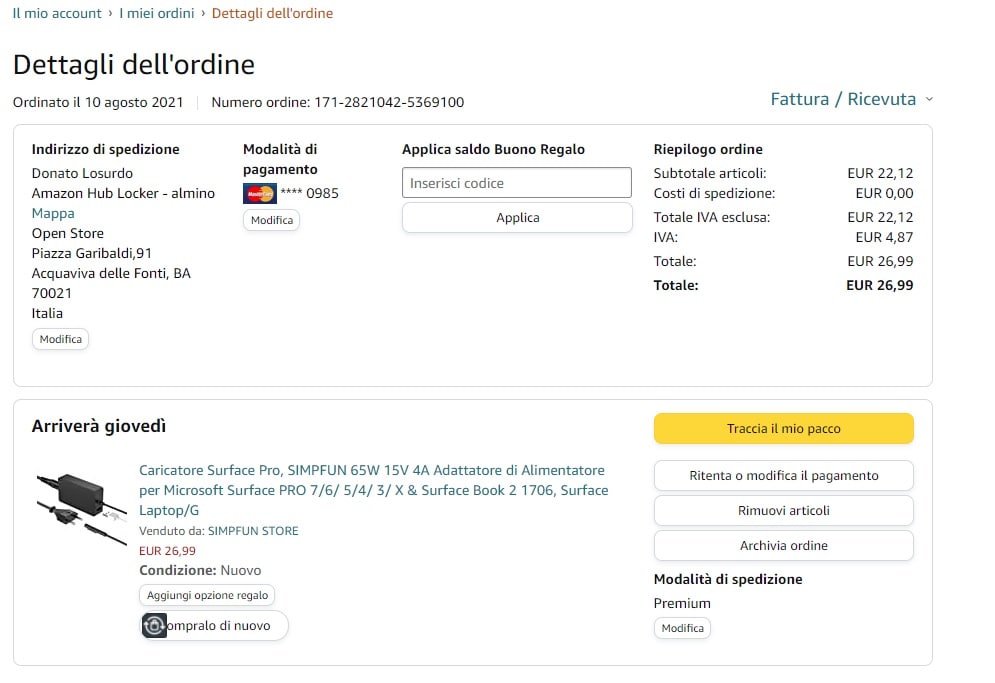Modify the shipping address
Screen dimensions: 995x683
60,339
